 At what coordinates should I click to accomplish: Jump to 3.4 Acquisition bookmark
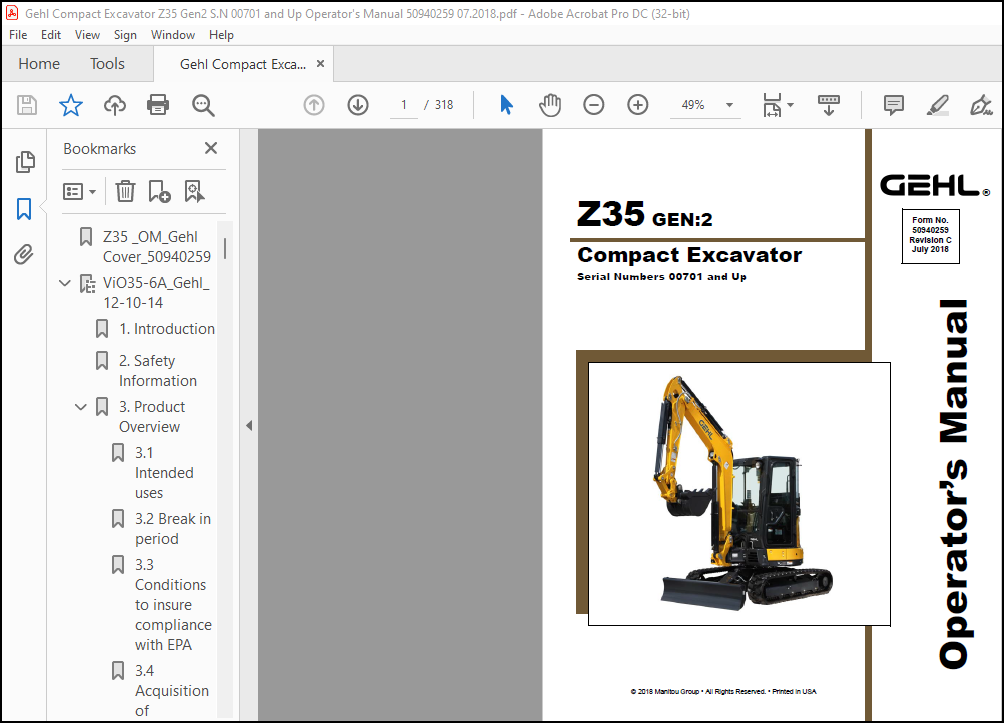tap(172, 690)
